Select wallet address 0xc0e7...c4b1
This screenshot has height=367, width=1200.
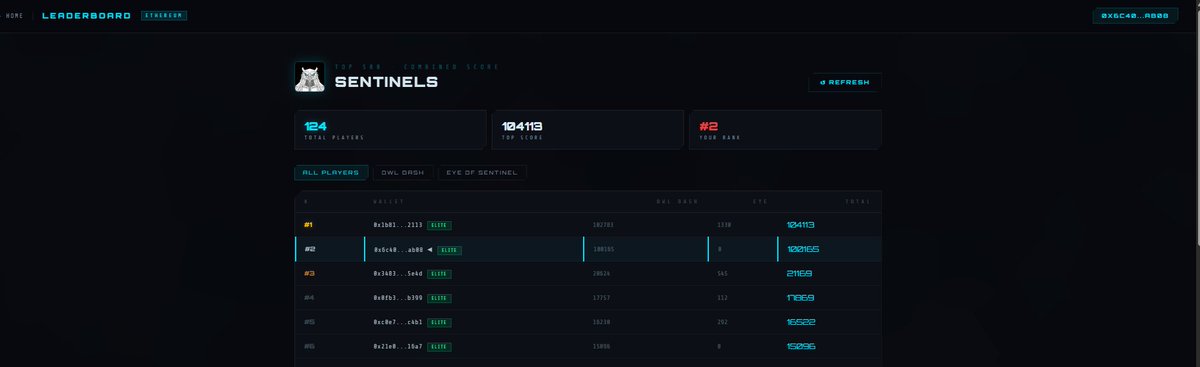tap(398, 323)
